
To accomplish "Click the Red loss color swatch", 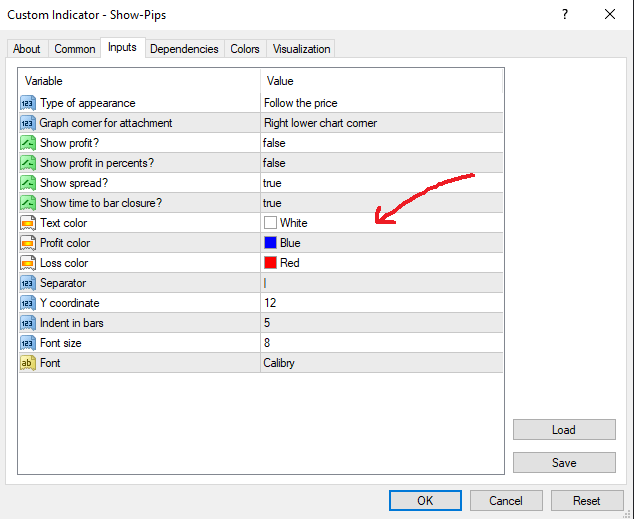I will coord(270,263).
